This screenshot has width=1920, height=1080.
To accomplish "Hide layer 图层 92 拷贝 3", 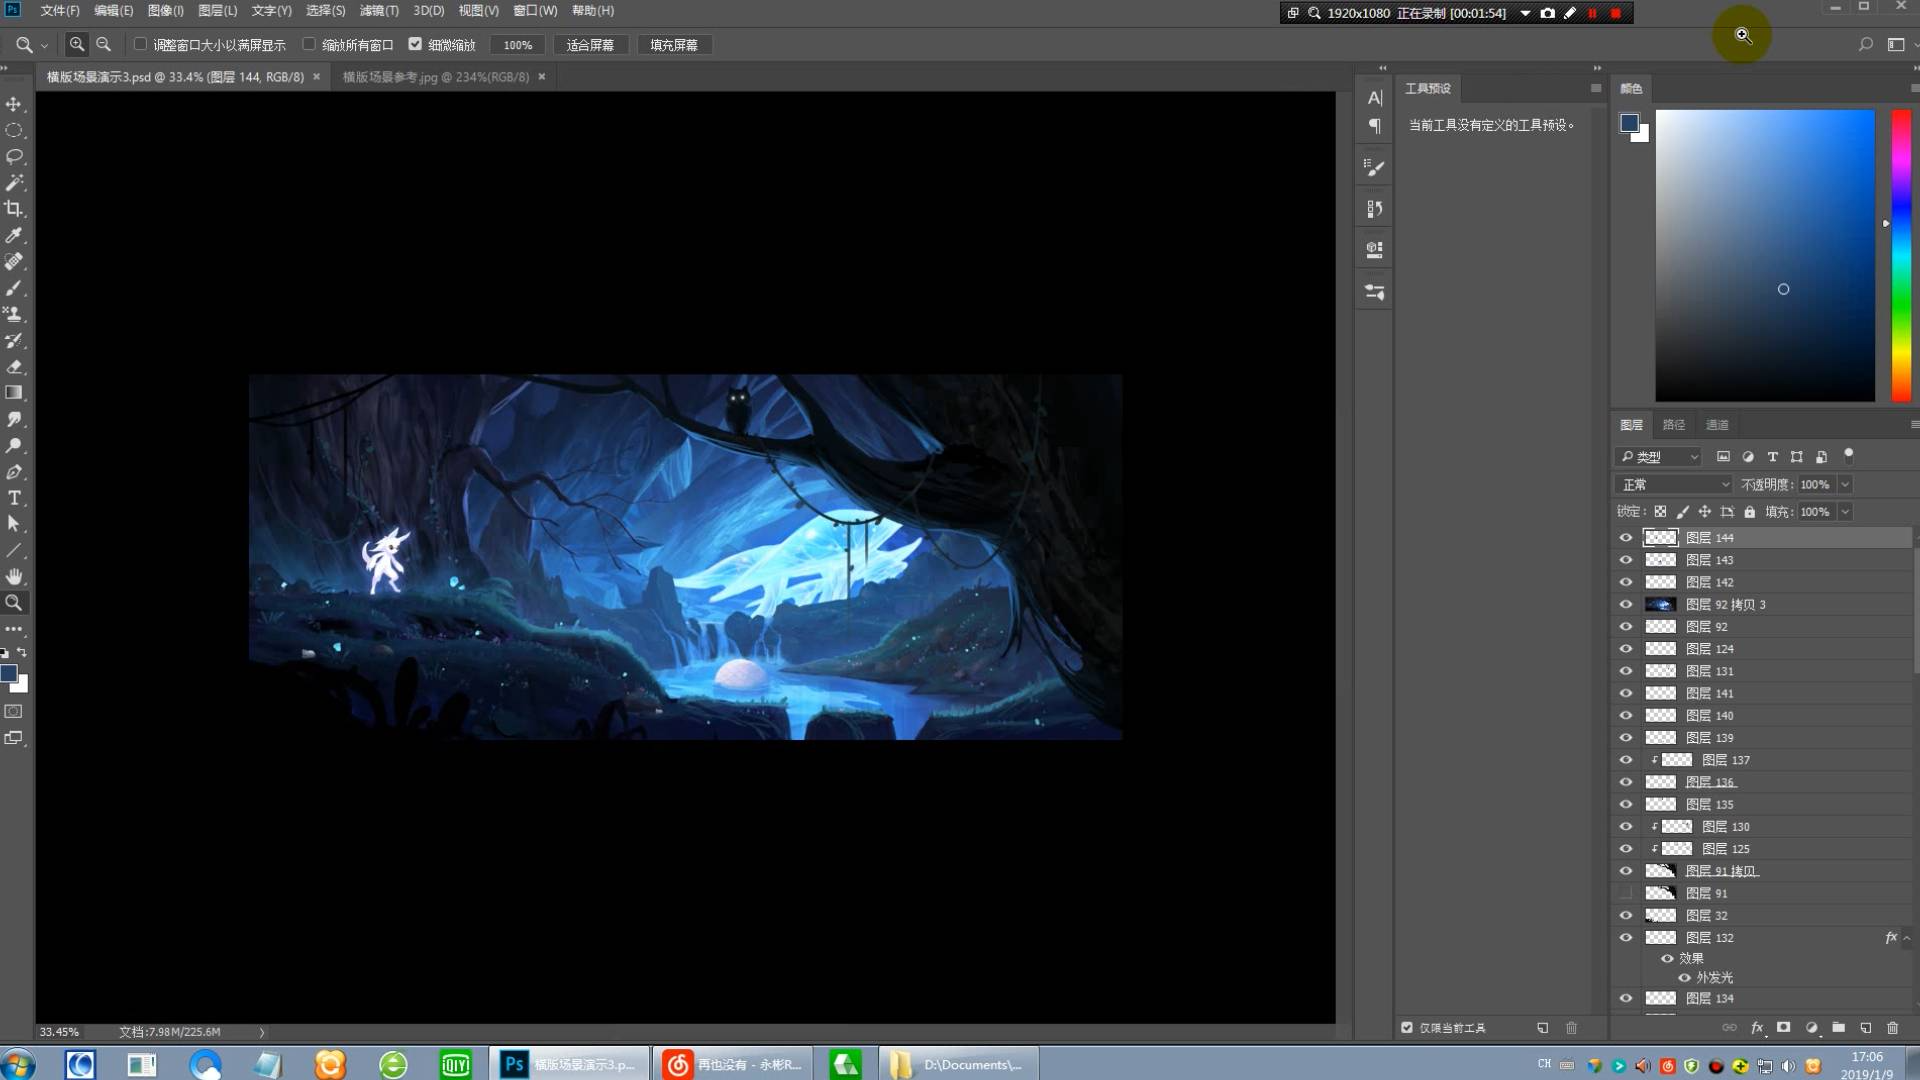I will tap(1626, 605).
